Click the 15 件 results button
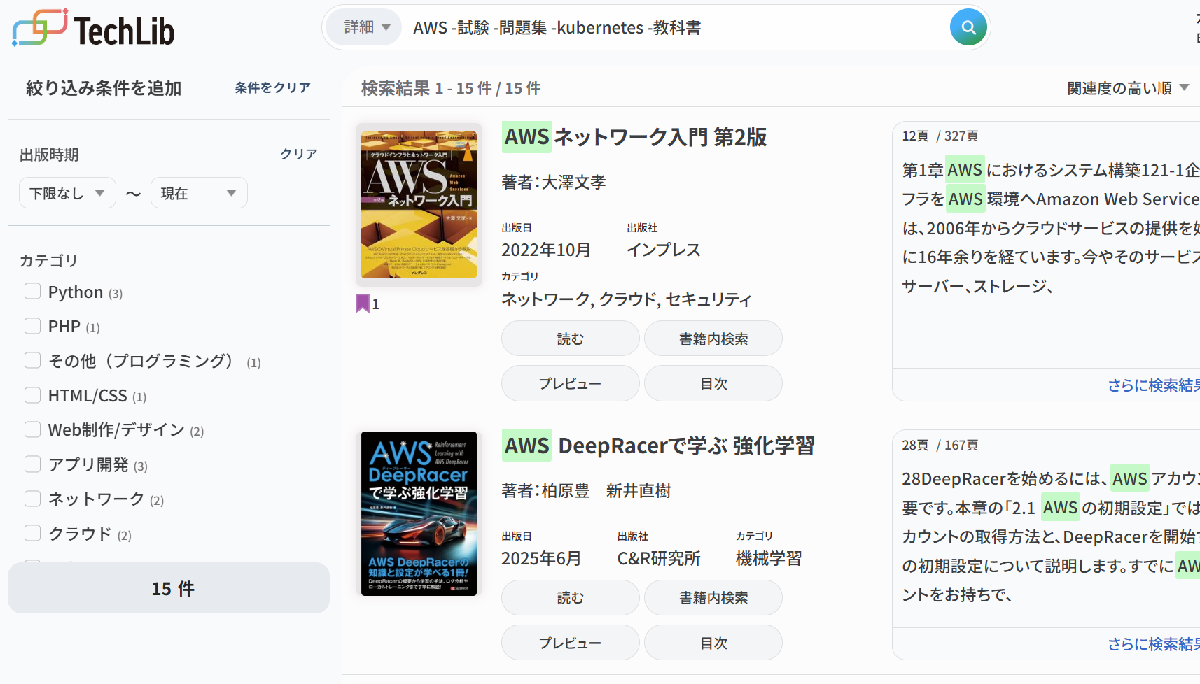 click(x=169, y=588)
